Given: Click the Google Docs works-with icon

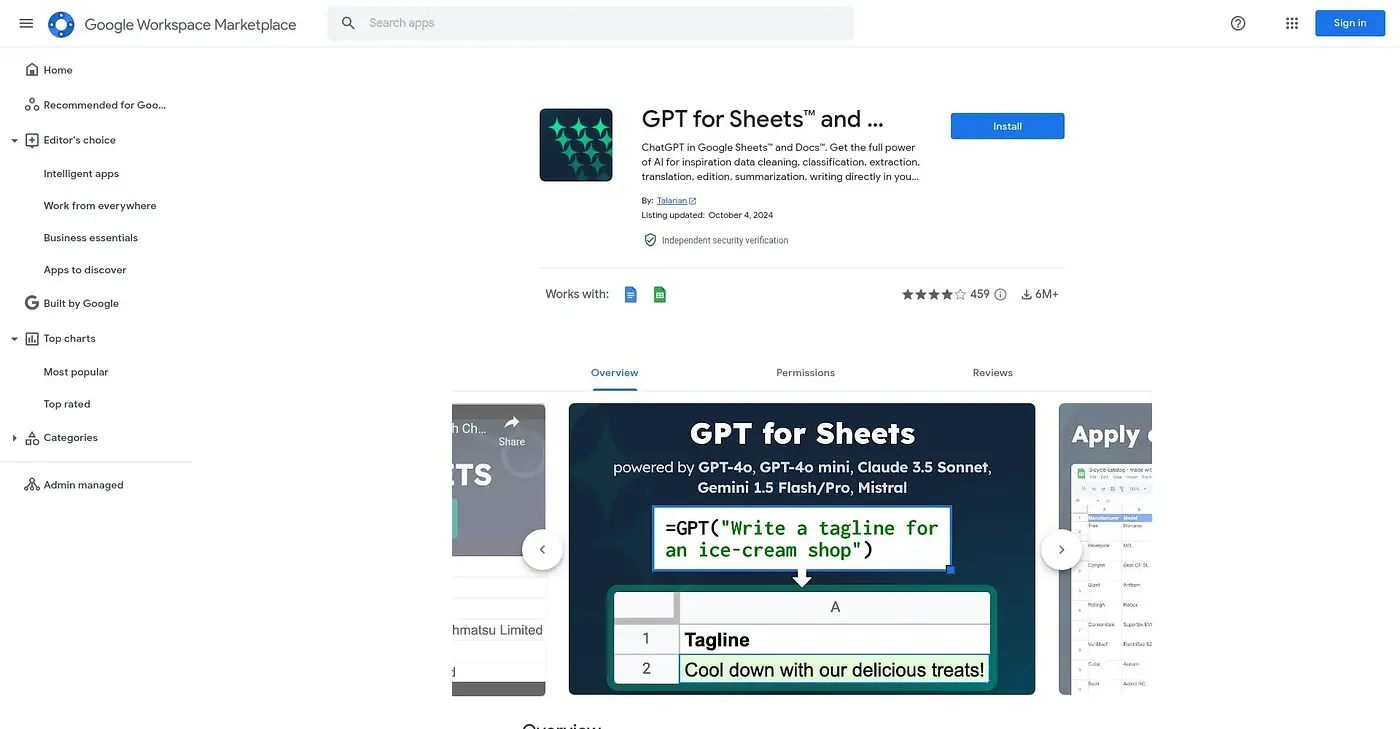Looking at the screenshot, I should tap(630, 294).
